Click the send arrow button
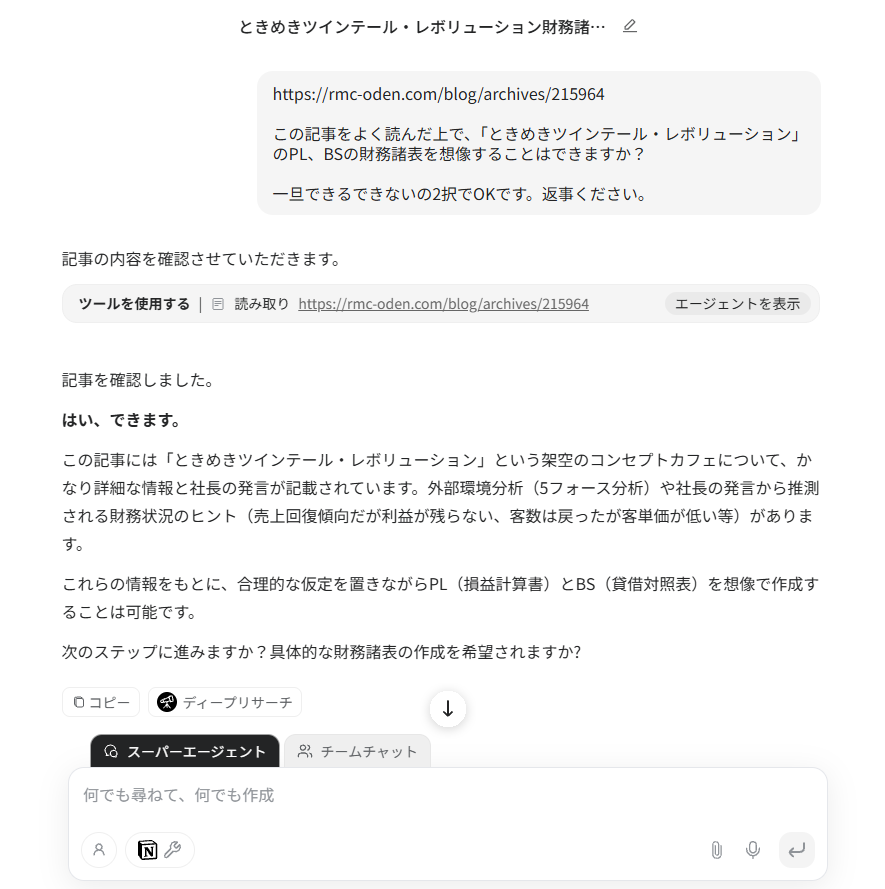 point(797,850)
